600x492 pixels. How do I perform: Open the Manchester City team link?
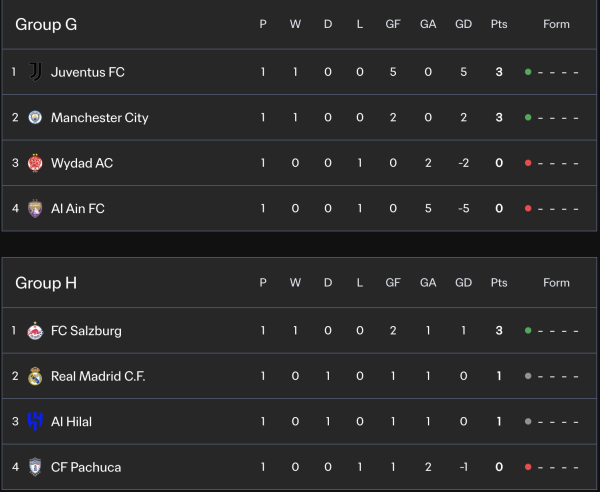click(99, 118)
